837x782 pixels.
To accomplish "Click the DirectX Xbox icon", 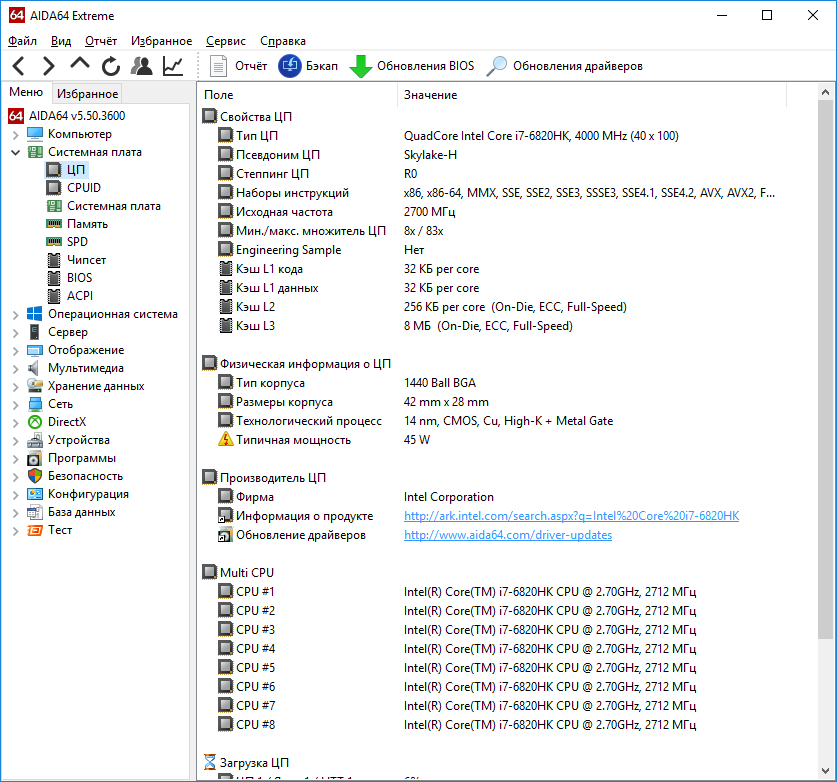I will point(35,422).
